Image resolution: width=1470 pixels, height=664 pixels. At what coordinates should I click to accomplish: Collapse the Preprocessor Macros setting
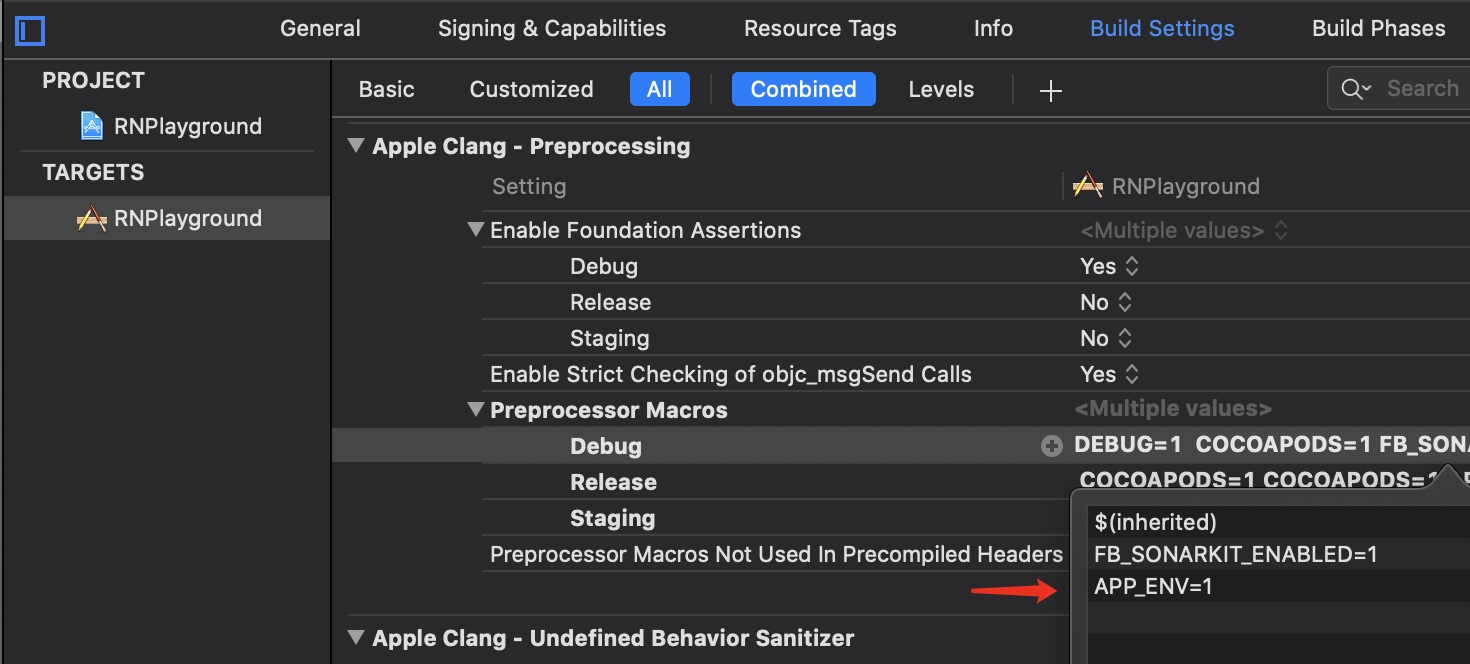475,410
